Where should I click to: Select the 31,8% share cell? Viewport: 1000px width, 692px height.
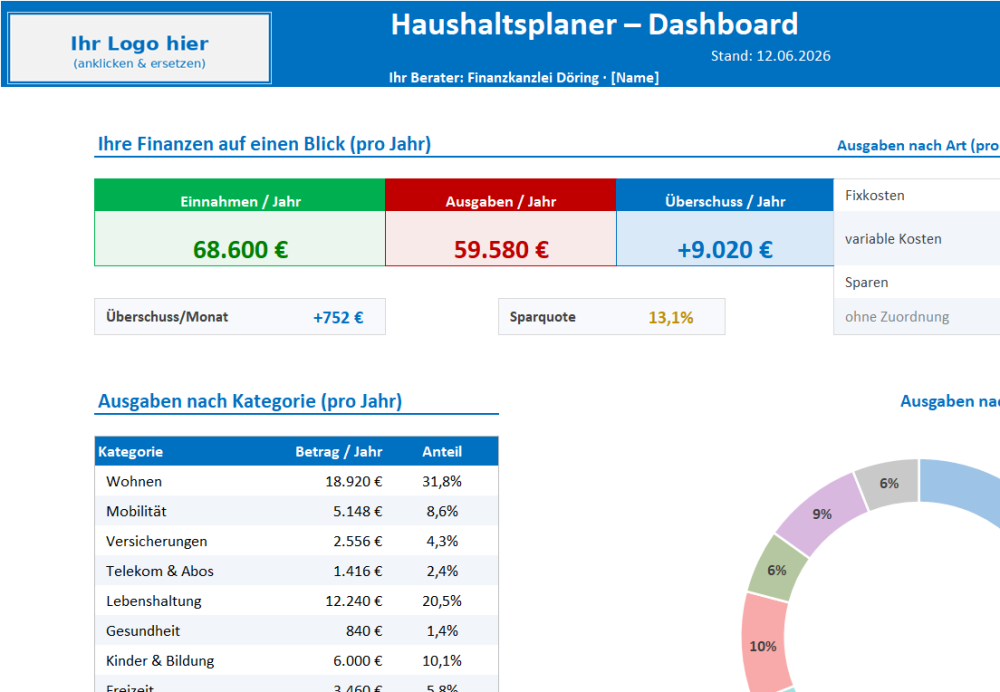[x=442, y=482]
